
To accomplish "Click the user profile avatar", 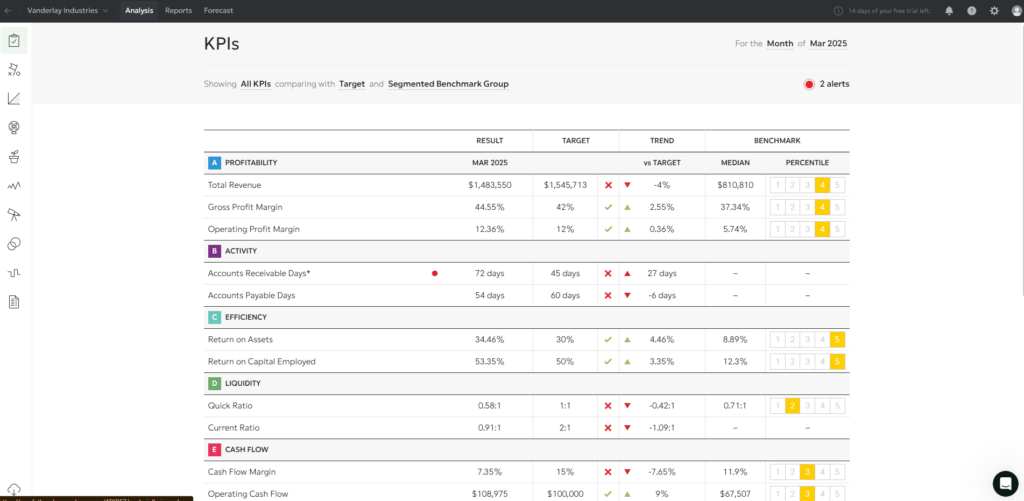I will [x=1013, y=11].
